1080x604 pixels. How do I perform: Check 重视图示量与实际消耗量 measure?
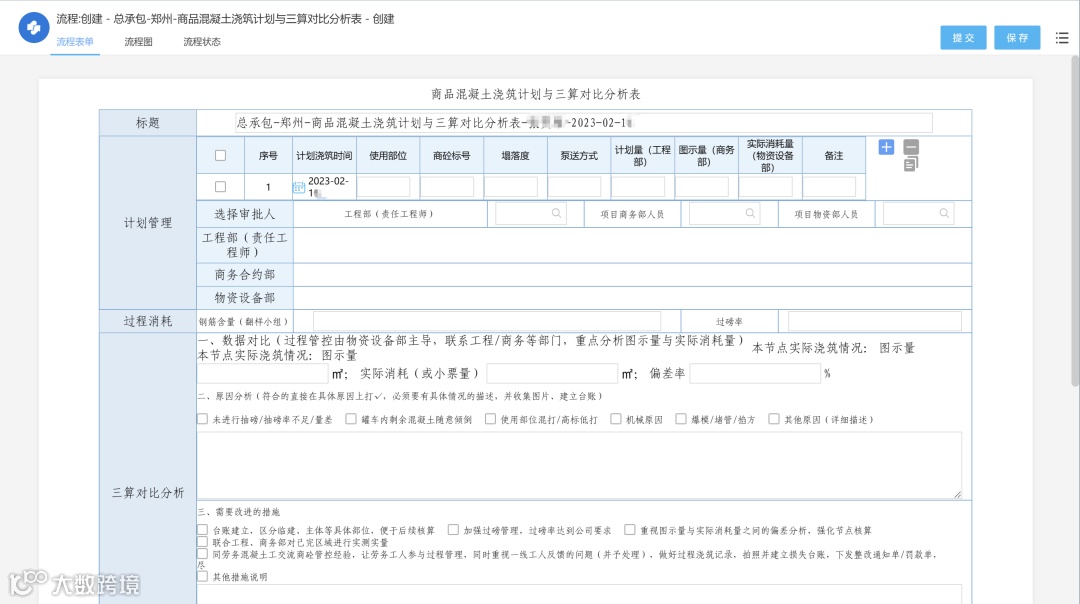point(630,530)
